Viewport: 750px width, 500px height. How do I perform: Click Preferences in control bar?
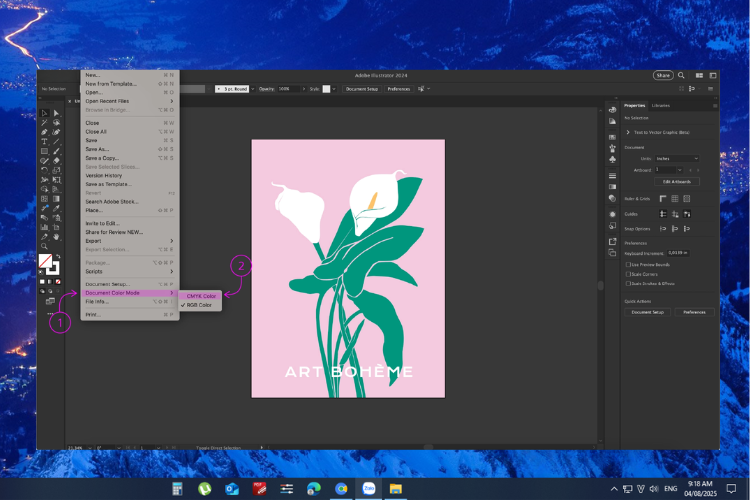[x=398, y=89]
